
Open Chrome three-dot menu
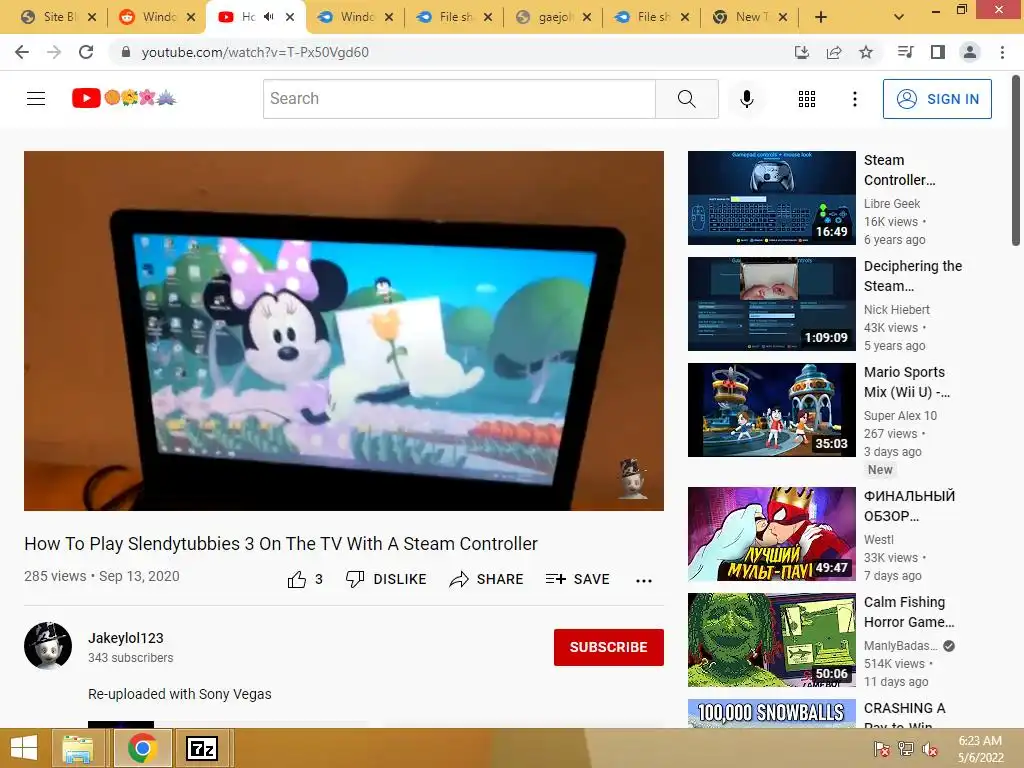[1002, 52]
